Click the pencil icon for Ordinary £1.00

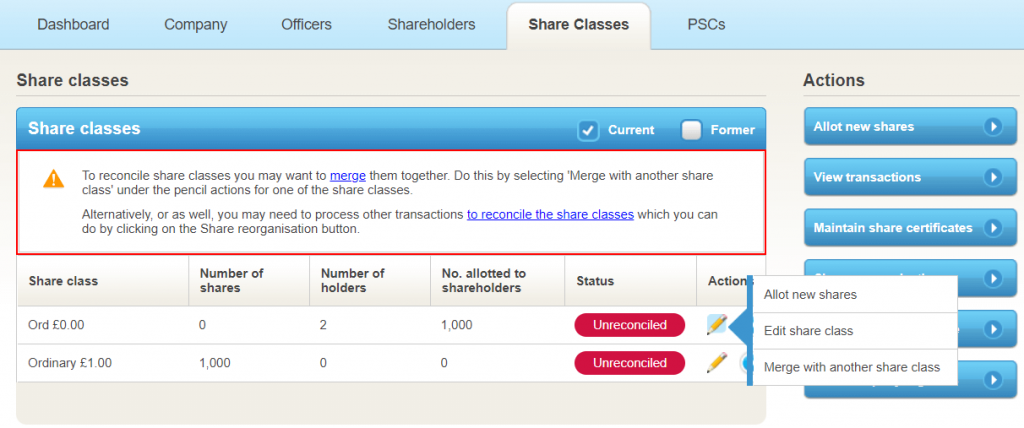717,363
